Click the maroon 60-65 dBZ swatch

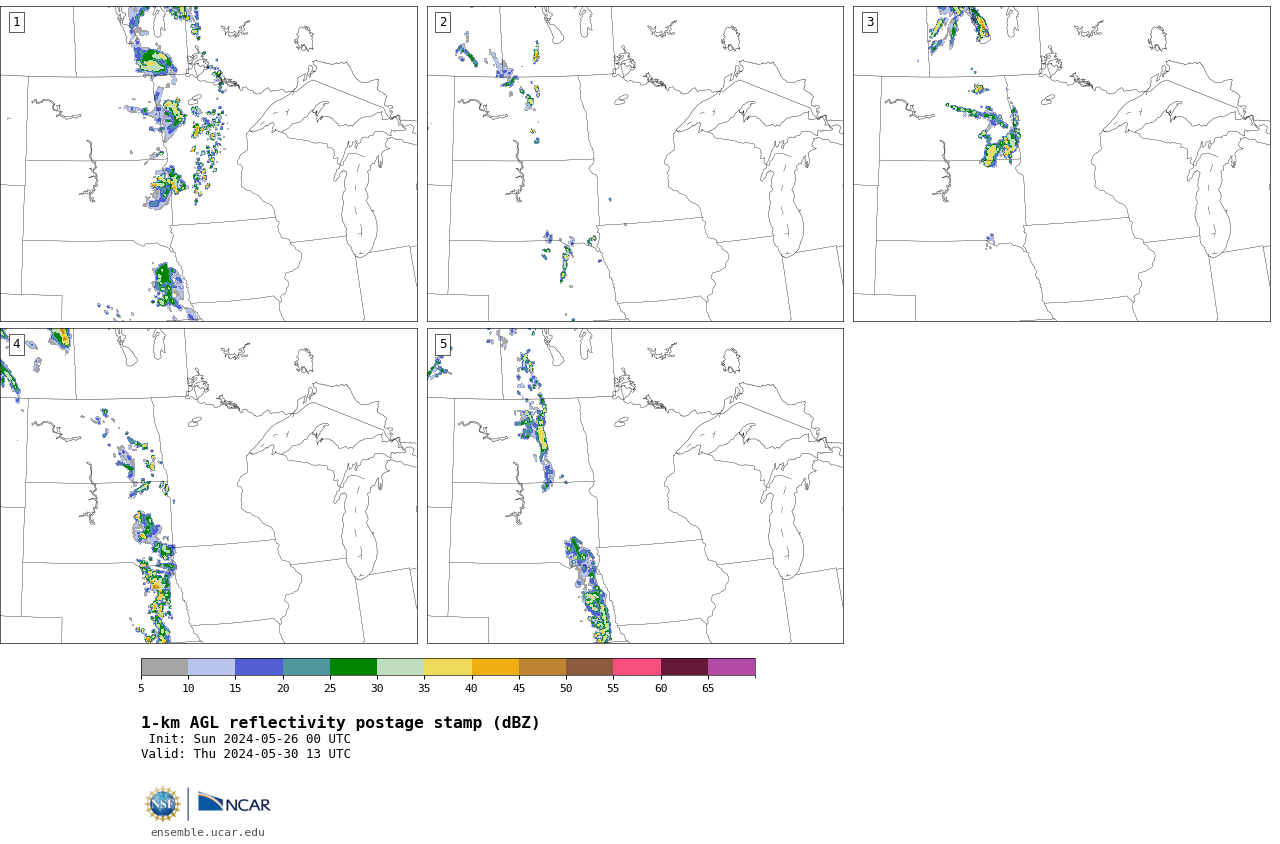tap(684, 667)
